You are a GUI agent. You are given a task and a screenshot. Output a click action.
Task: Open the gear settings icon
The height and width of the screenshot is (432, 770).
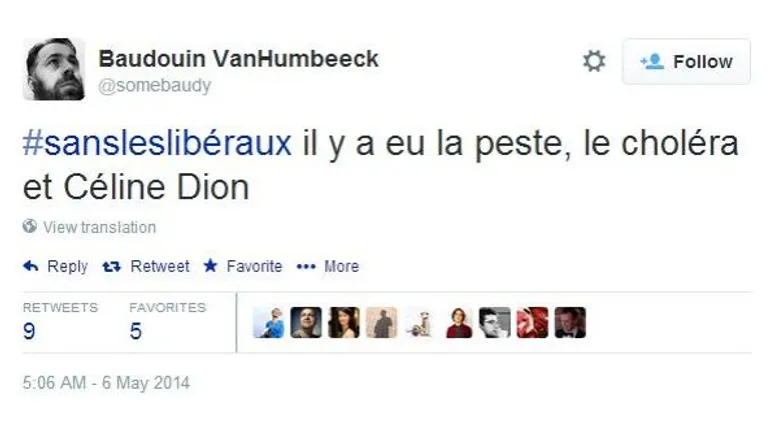[x=594, y=61]
